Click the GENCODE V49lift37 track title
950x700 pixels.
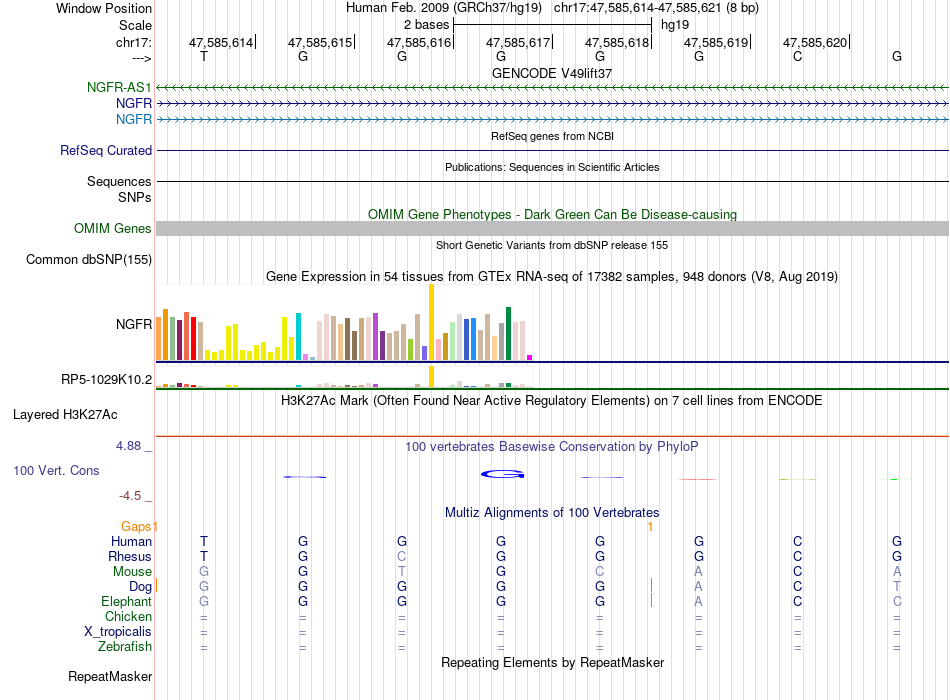click(552, 73)
